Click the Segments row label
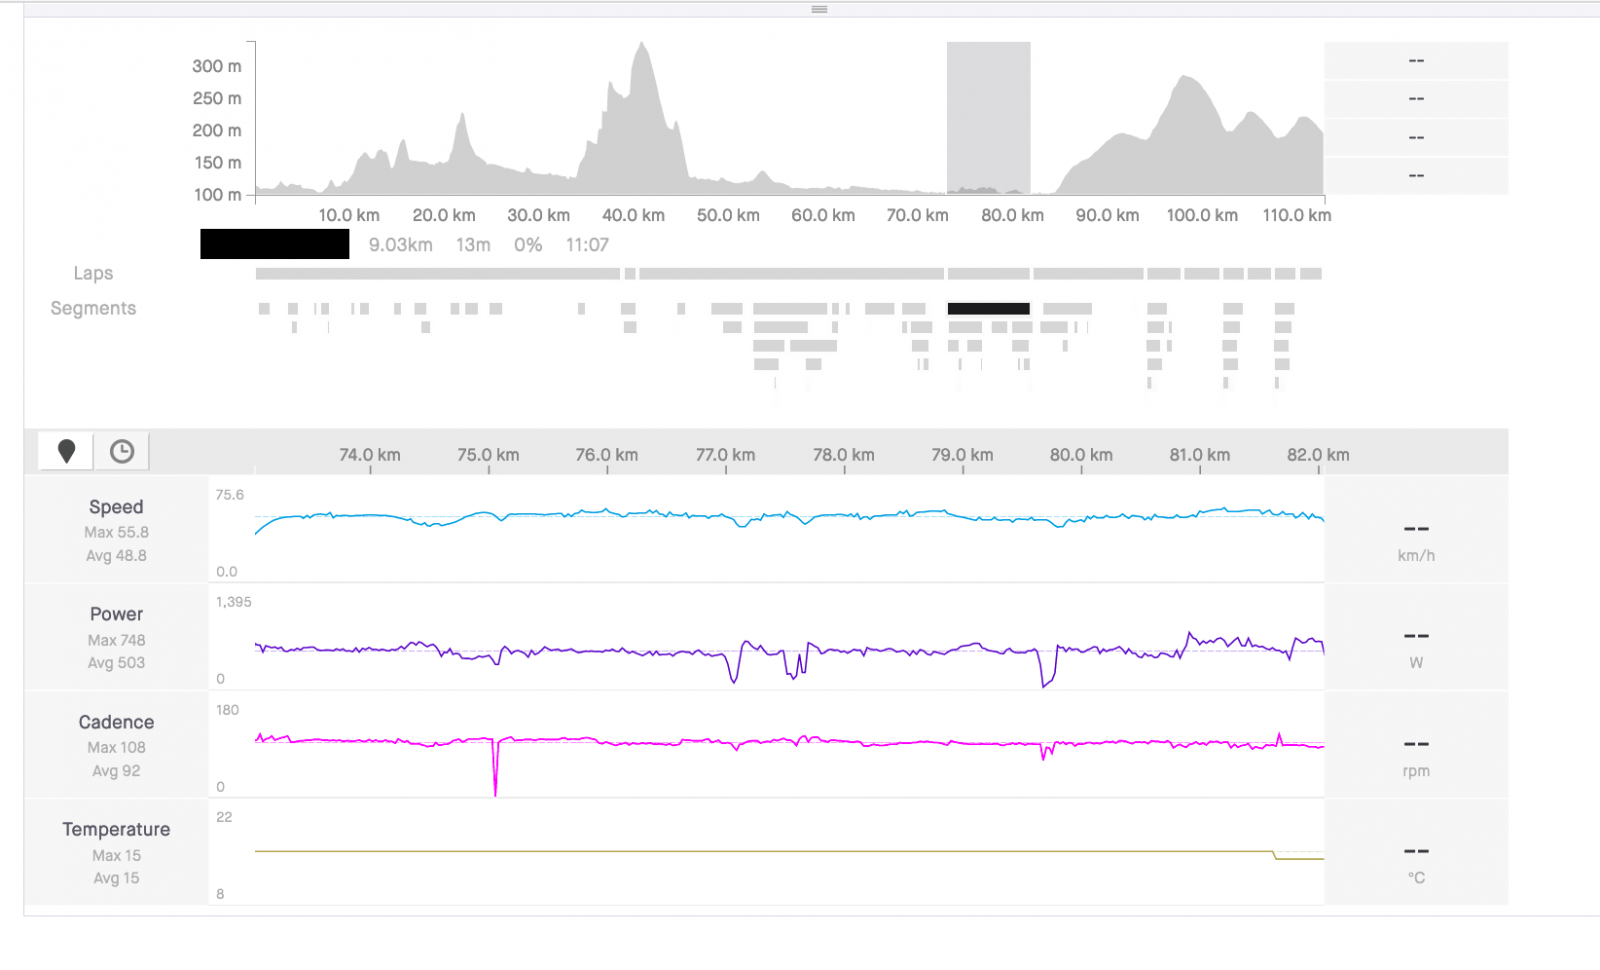The image size is (1600, 970). (x=93, y=308)
